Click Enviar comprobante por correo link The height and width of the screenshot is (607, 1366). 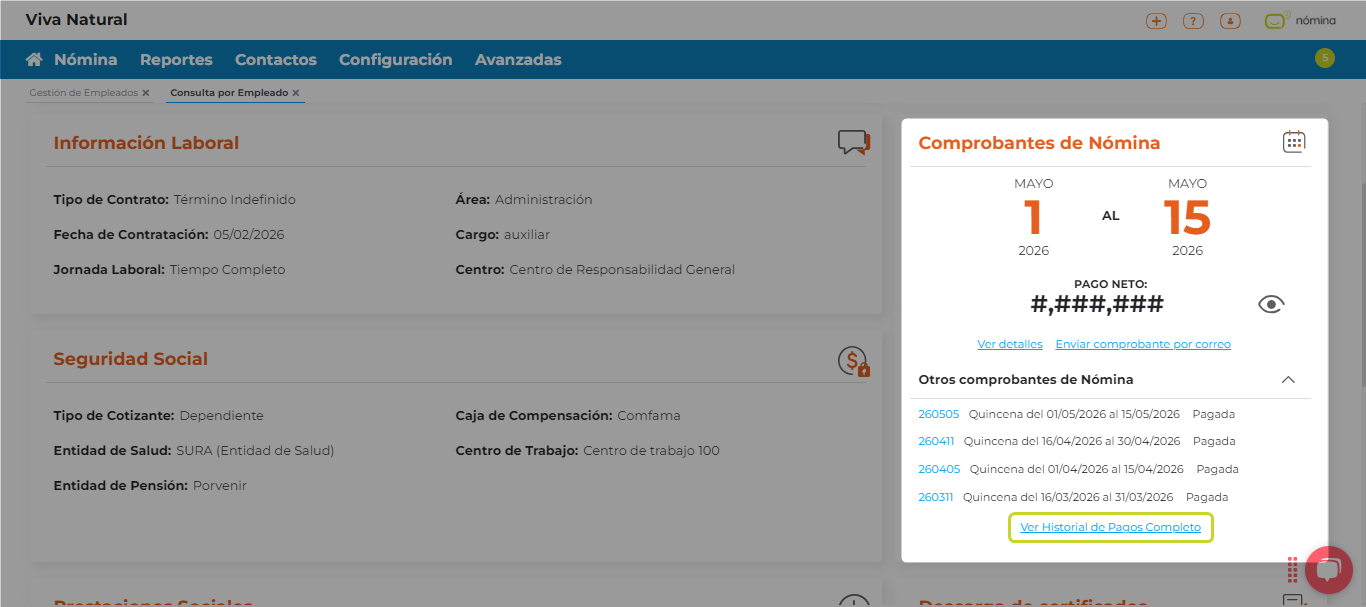[x=1142, y=344]
